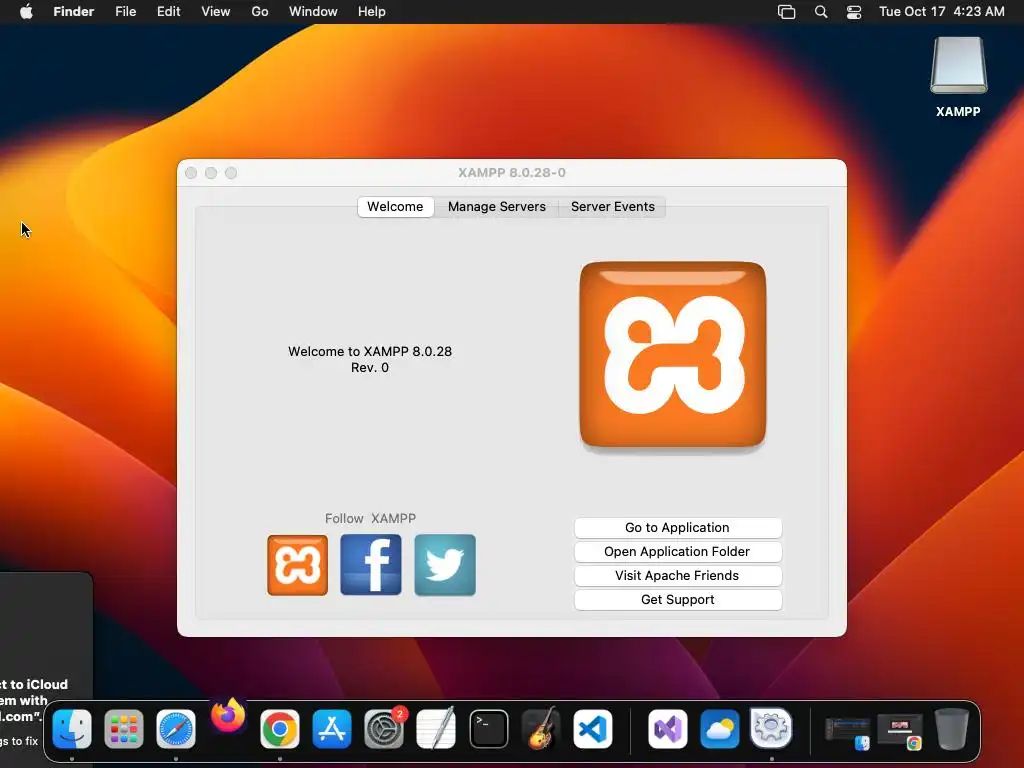
Task: Open Visual Studio Code from the Dock
Action: click(x=593, y=729)
